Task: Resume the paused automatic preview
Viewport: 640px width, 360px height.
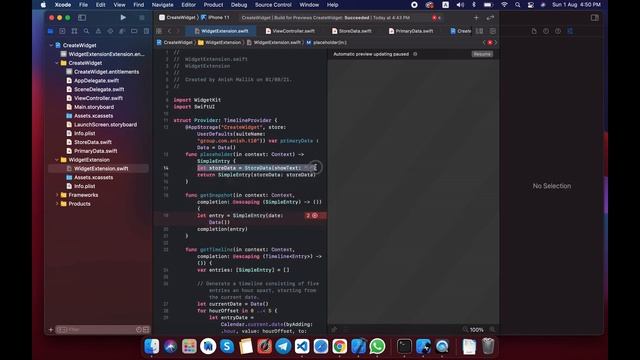Action: pos(482,54)
